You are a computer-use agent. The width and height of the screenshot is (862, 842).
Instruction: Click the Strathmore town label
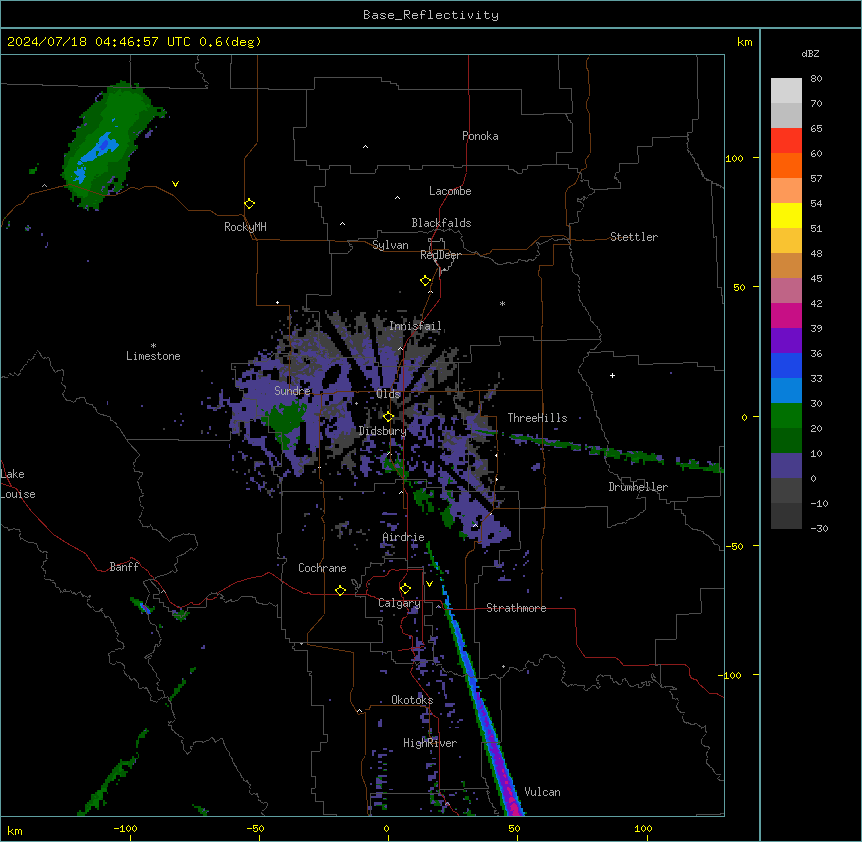click(x=516, y=608)
